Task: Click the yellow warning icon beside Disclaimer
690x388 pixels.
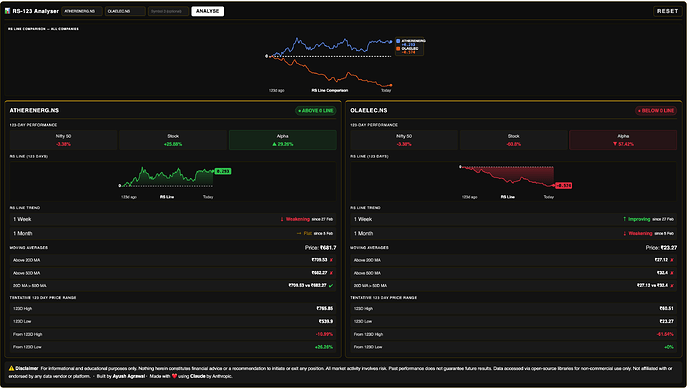Action: [x=11, y=368]
